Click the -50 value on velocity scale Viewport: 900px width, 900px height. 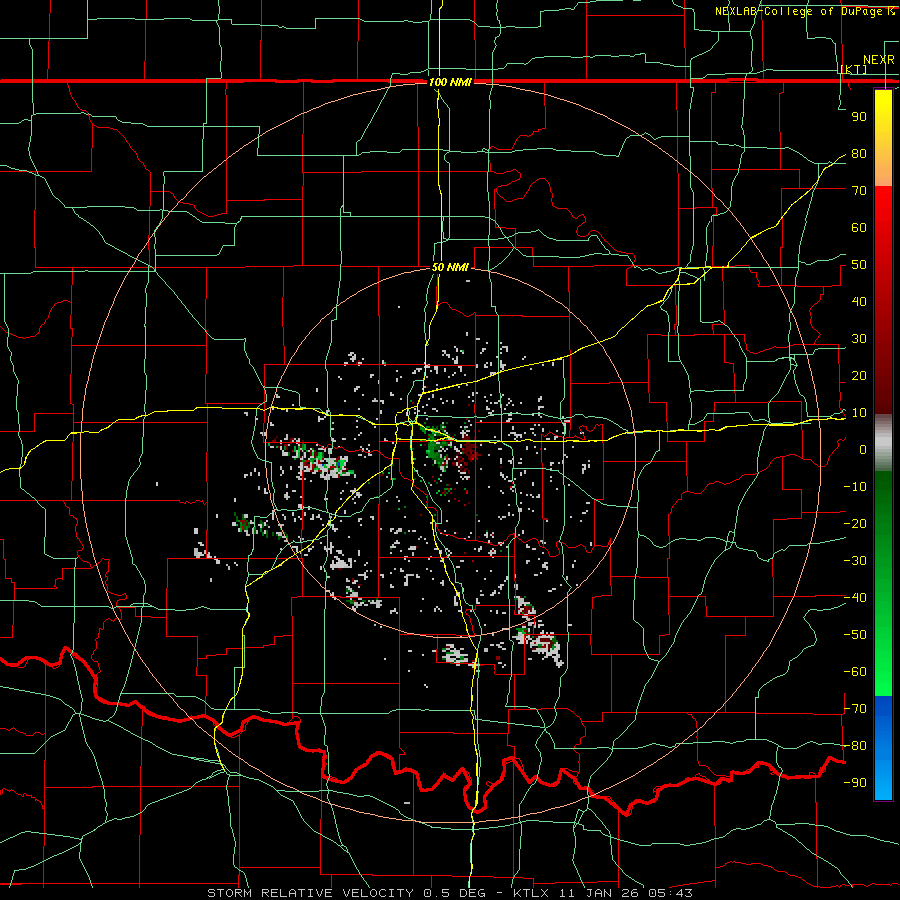(x=855, y=635)
